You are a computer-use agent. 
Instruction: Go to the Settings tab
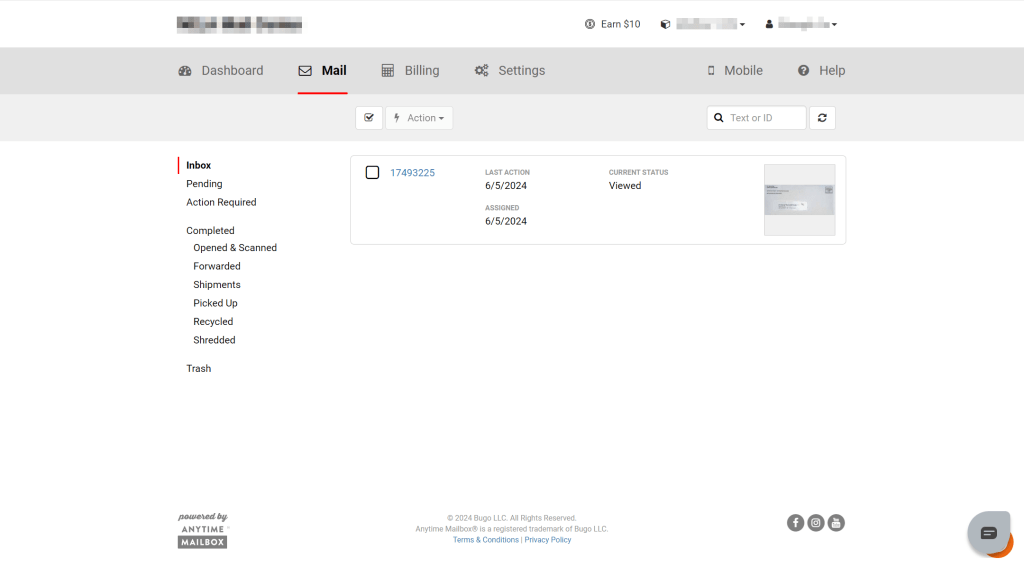tap(510, 71)
